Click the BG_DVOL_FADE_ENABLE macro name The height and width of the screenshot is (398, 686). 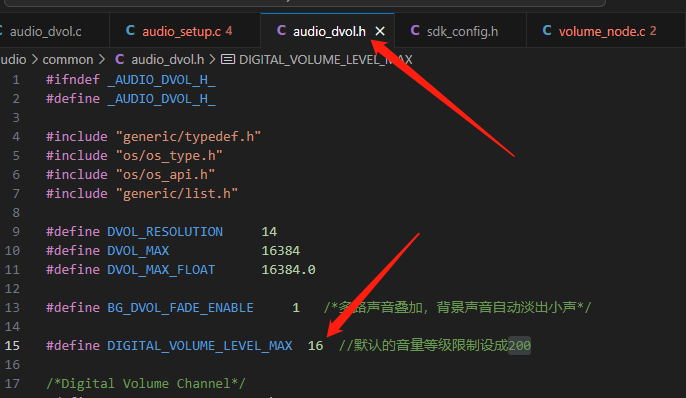click(x=180, y=308)
